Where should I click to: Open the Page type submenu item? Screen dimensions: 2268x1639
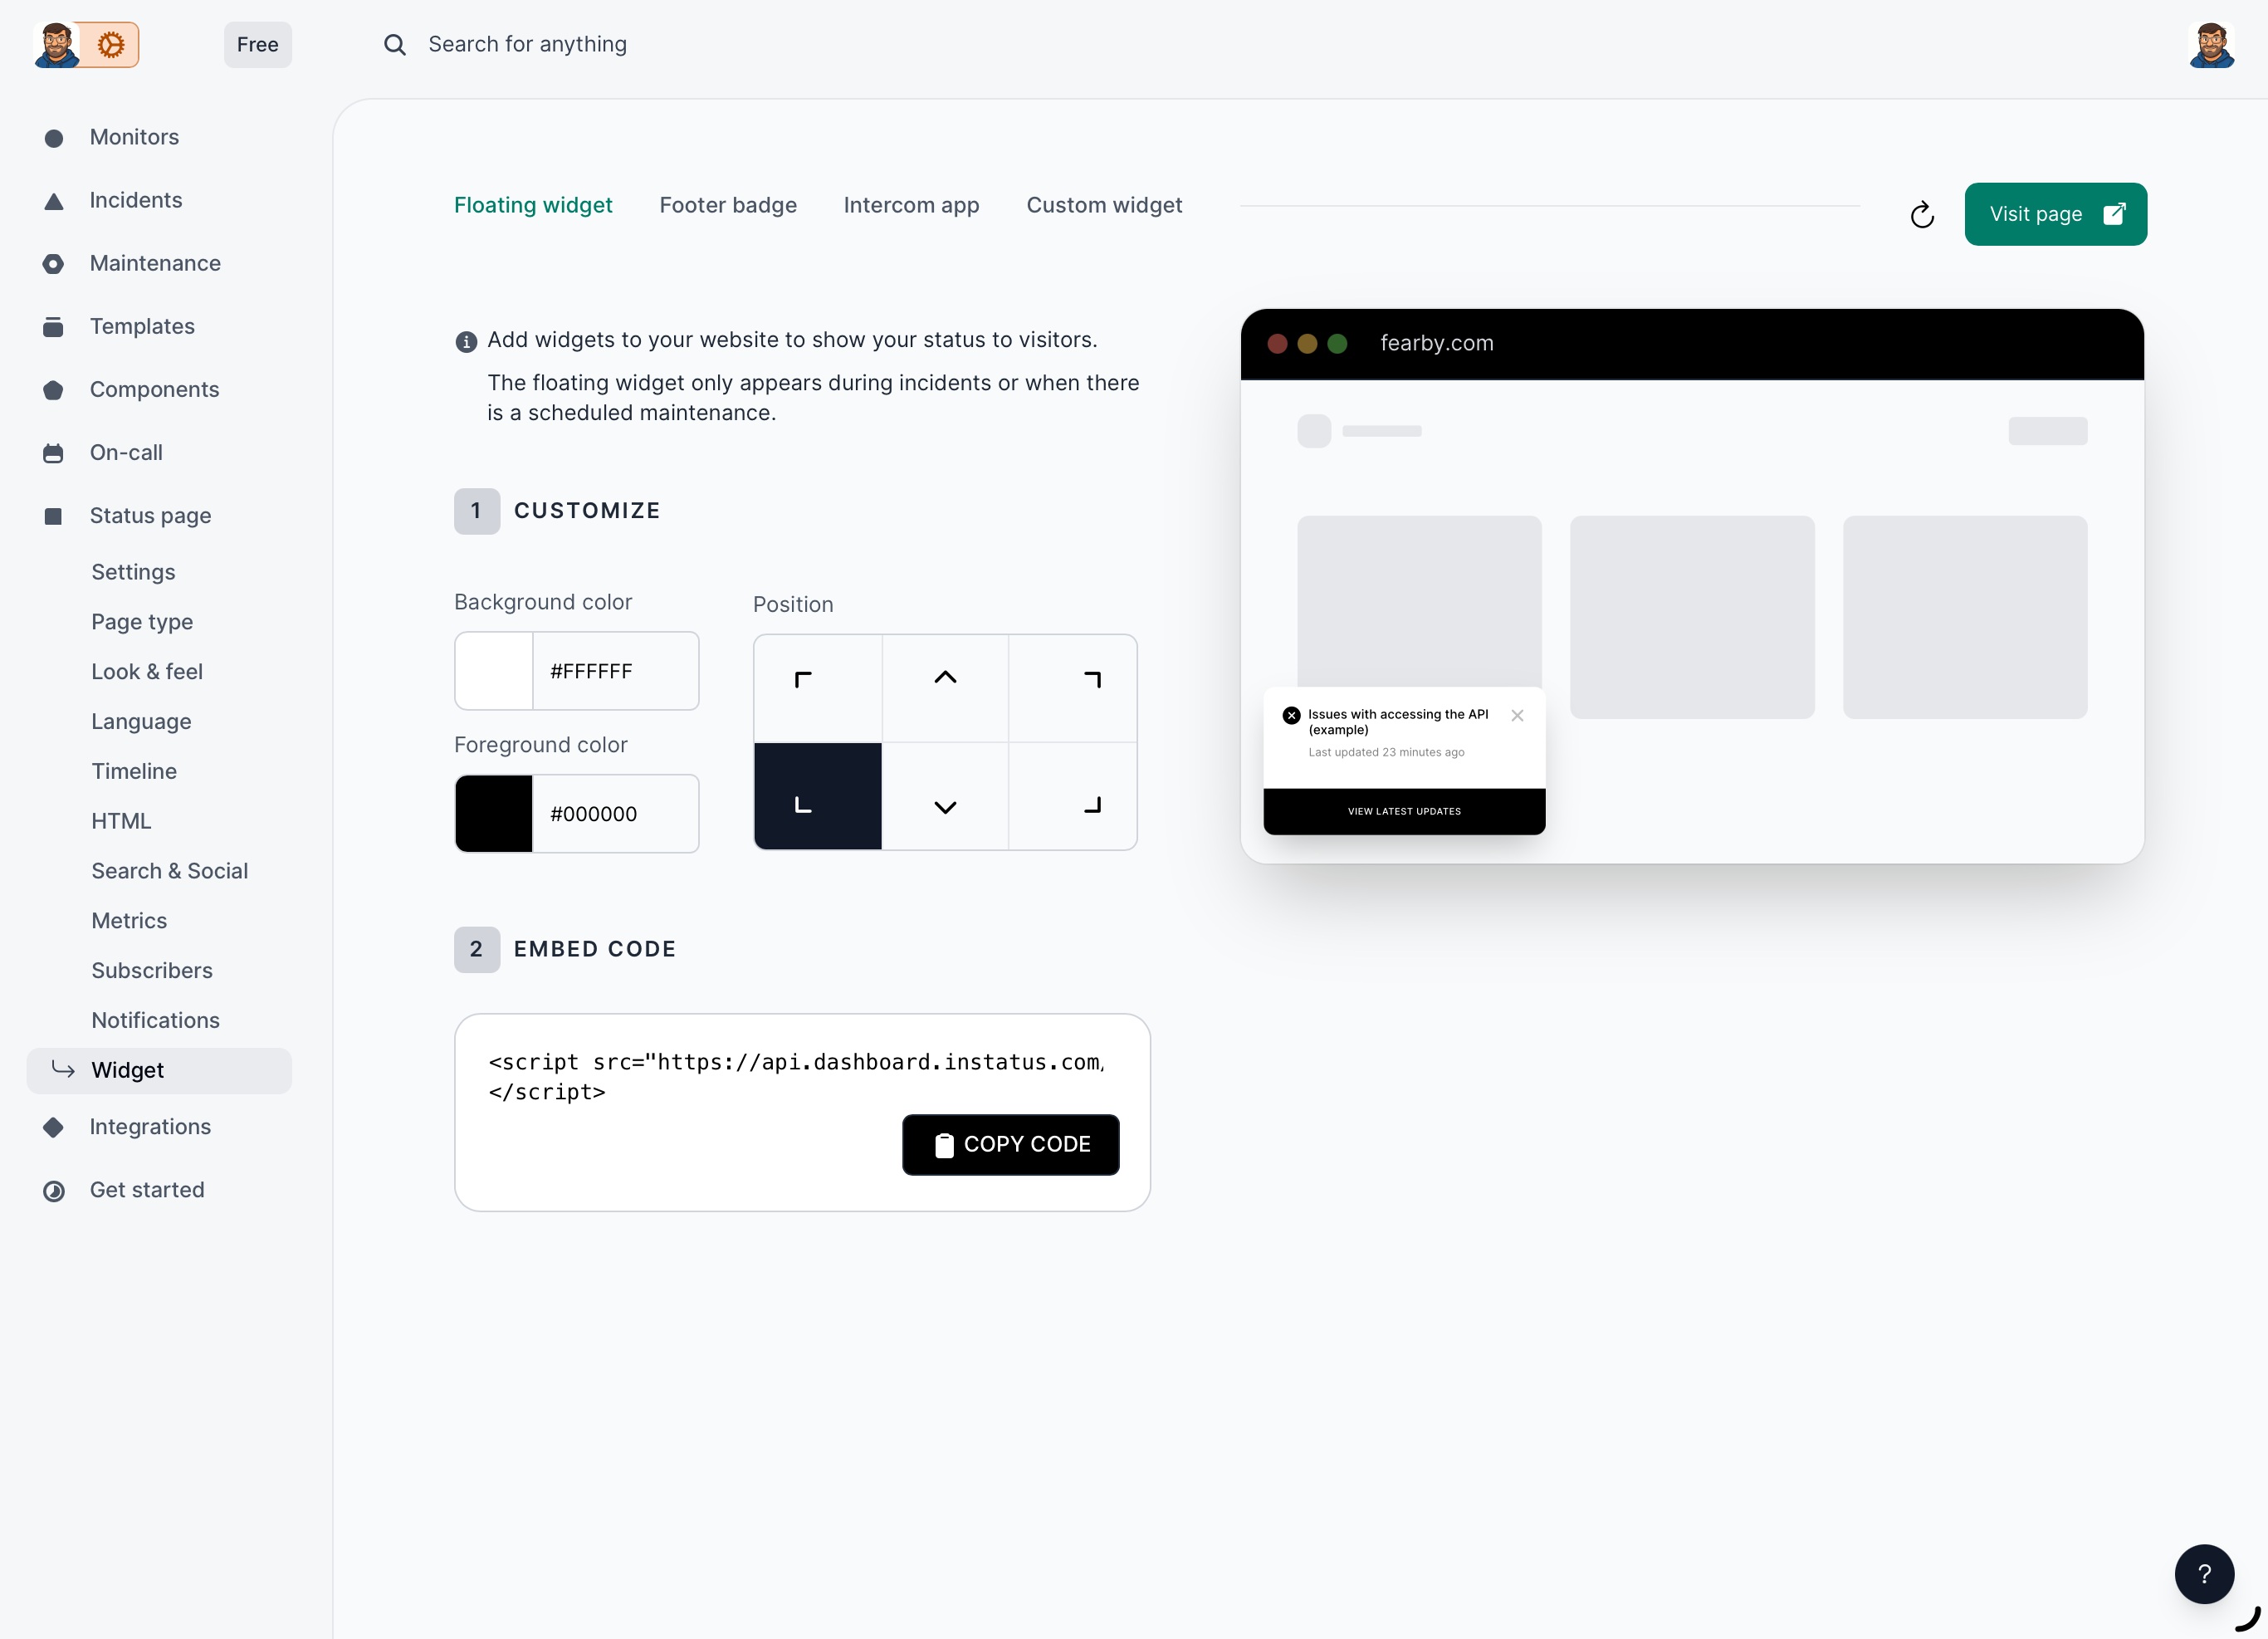[142, 622]
